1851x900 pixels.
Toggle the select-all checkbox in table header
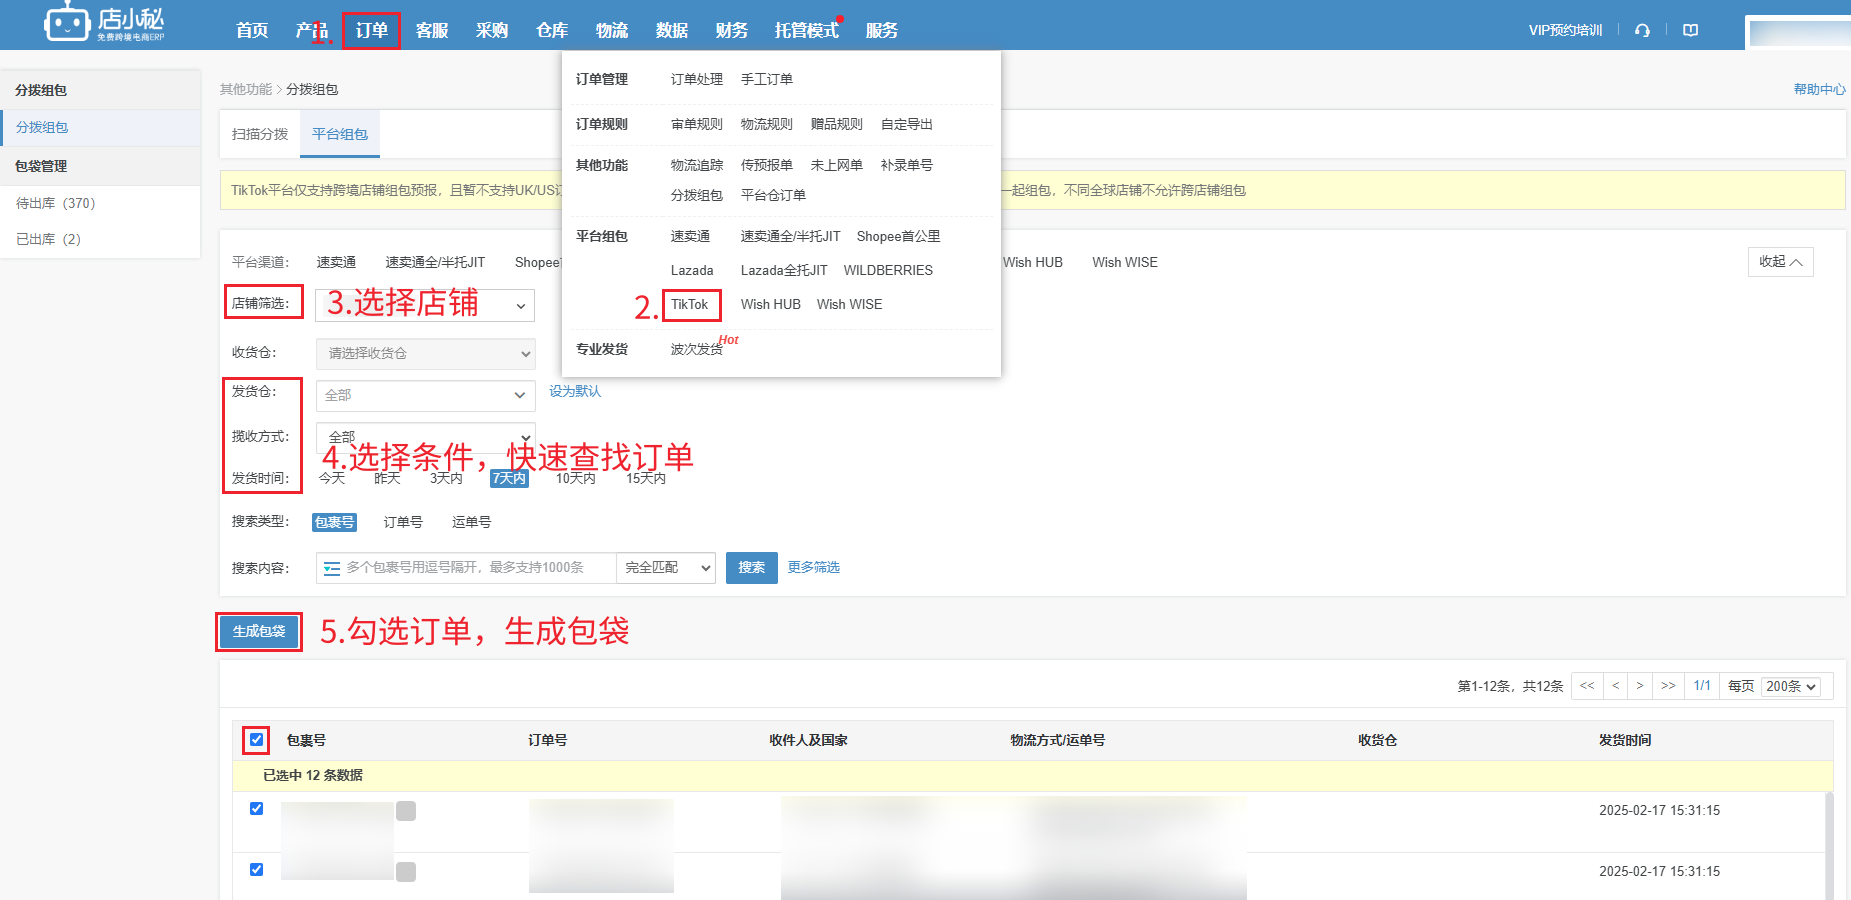[x=257, y=740]
